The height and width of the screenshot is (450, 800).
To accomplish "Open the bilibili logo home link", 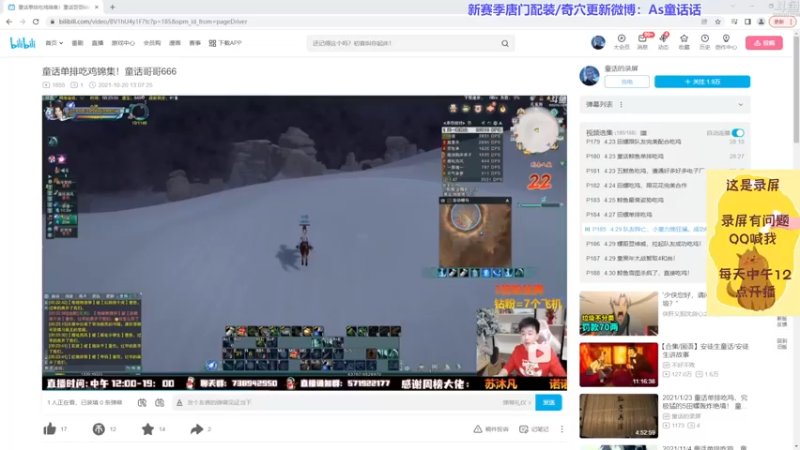I will point(22,43).
